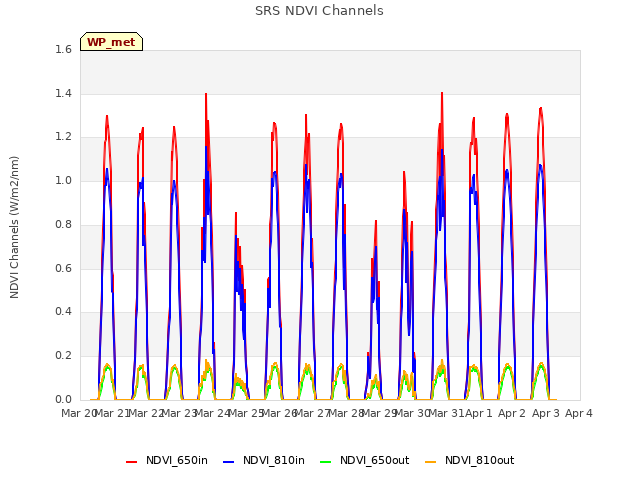Click the 0.8 y-axis tick label
640x480 pixels.
[63, 224]
